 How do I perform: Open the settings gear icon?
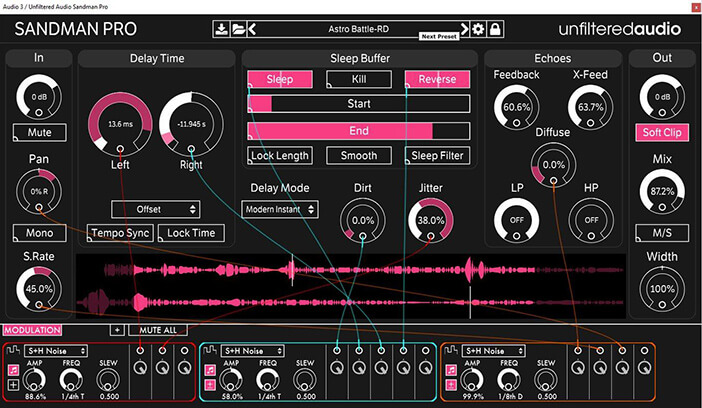479,29
